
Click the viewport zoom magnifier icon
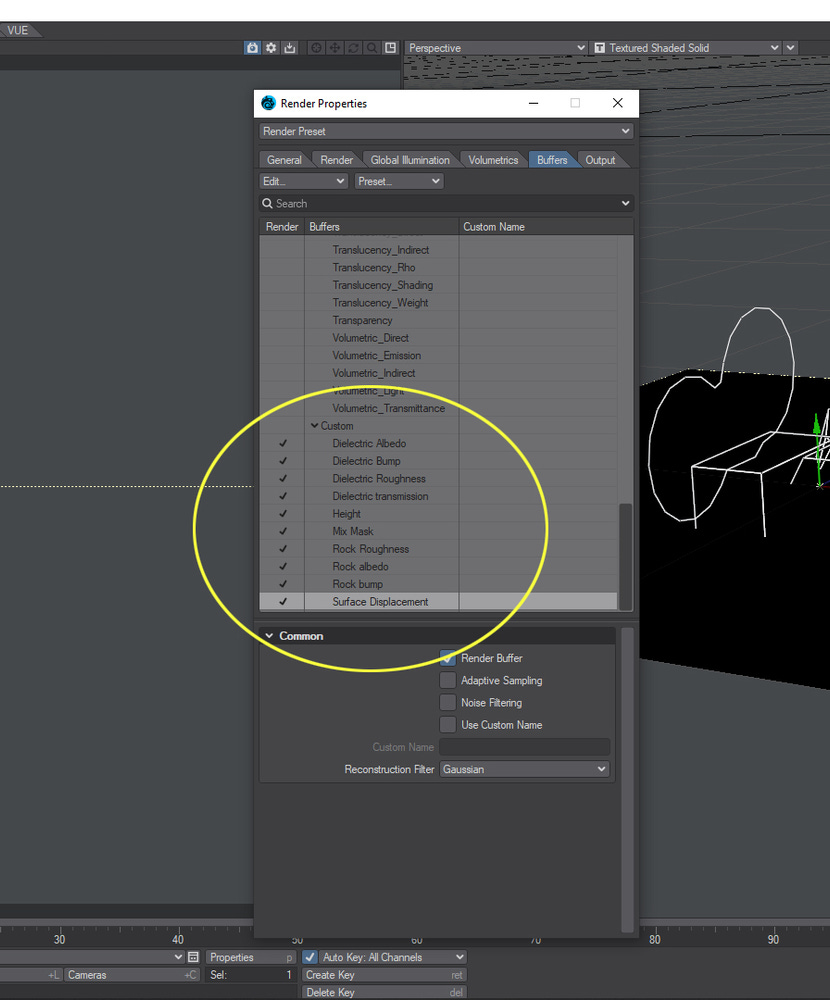(x=371, y=48)
